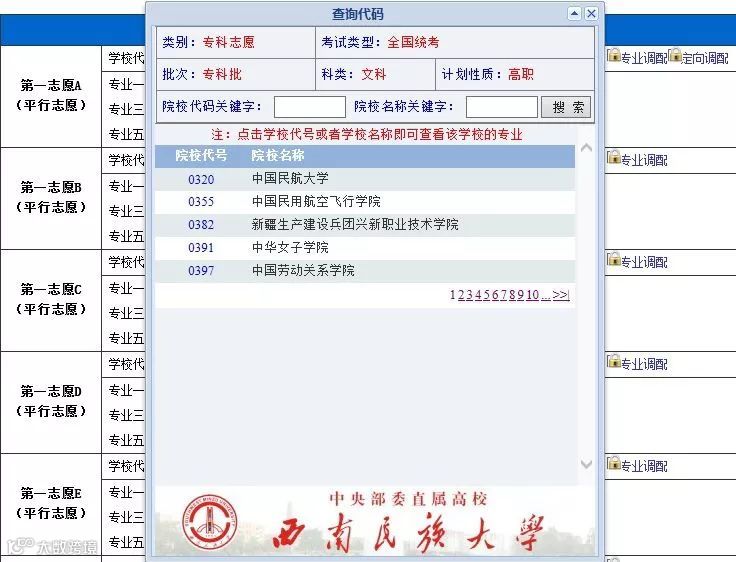Screen dimensions: 736x562
Task: Click the 专科志愿 category value
Action: [x=229, y=42]
